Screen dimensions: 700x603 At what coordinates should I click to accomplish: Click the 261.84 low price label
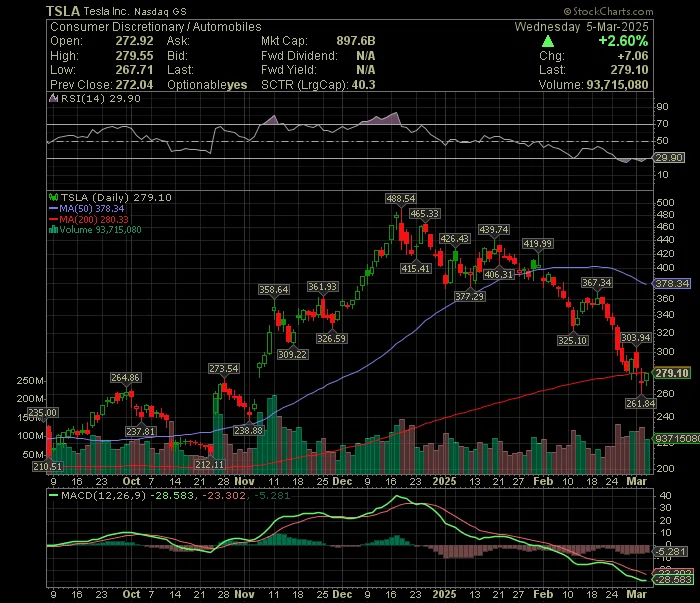click(x=640, y=403)
